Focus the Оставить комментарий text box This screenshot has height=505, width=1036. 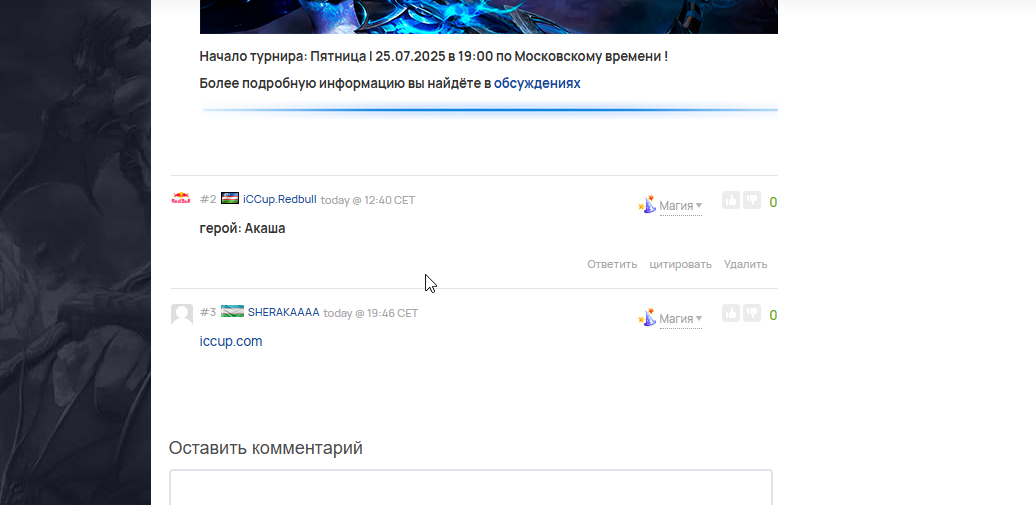pos(470,487)
